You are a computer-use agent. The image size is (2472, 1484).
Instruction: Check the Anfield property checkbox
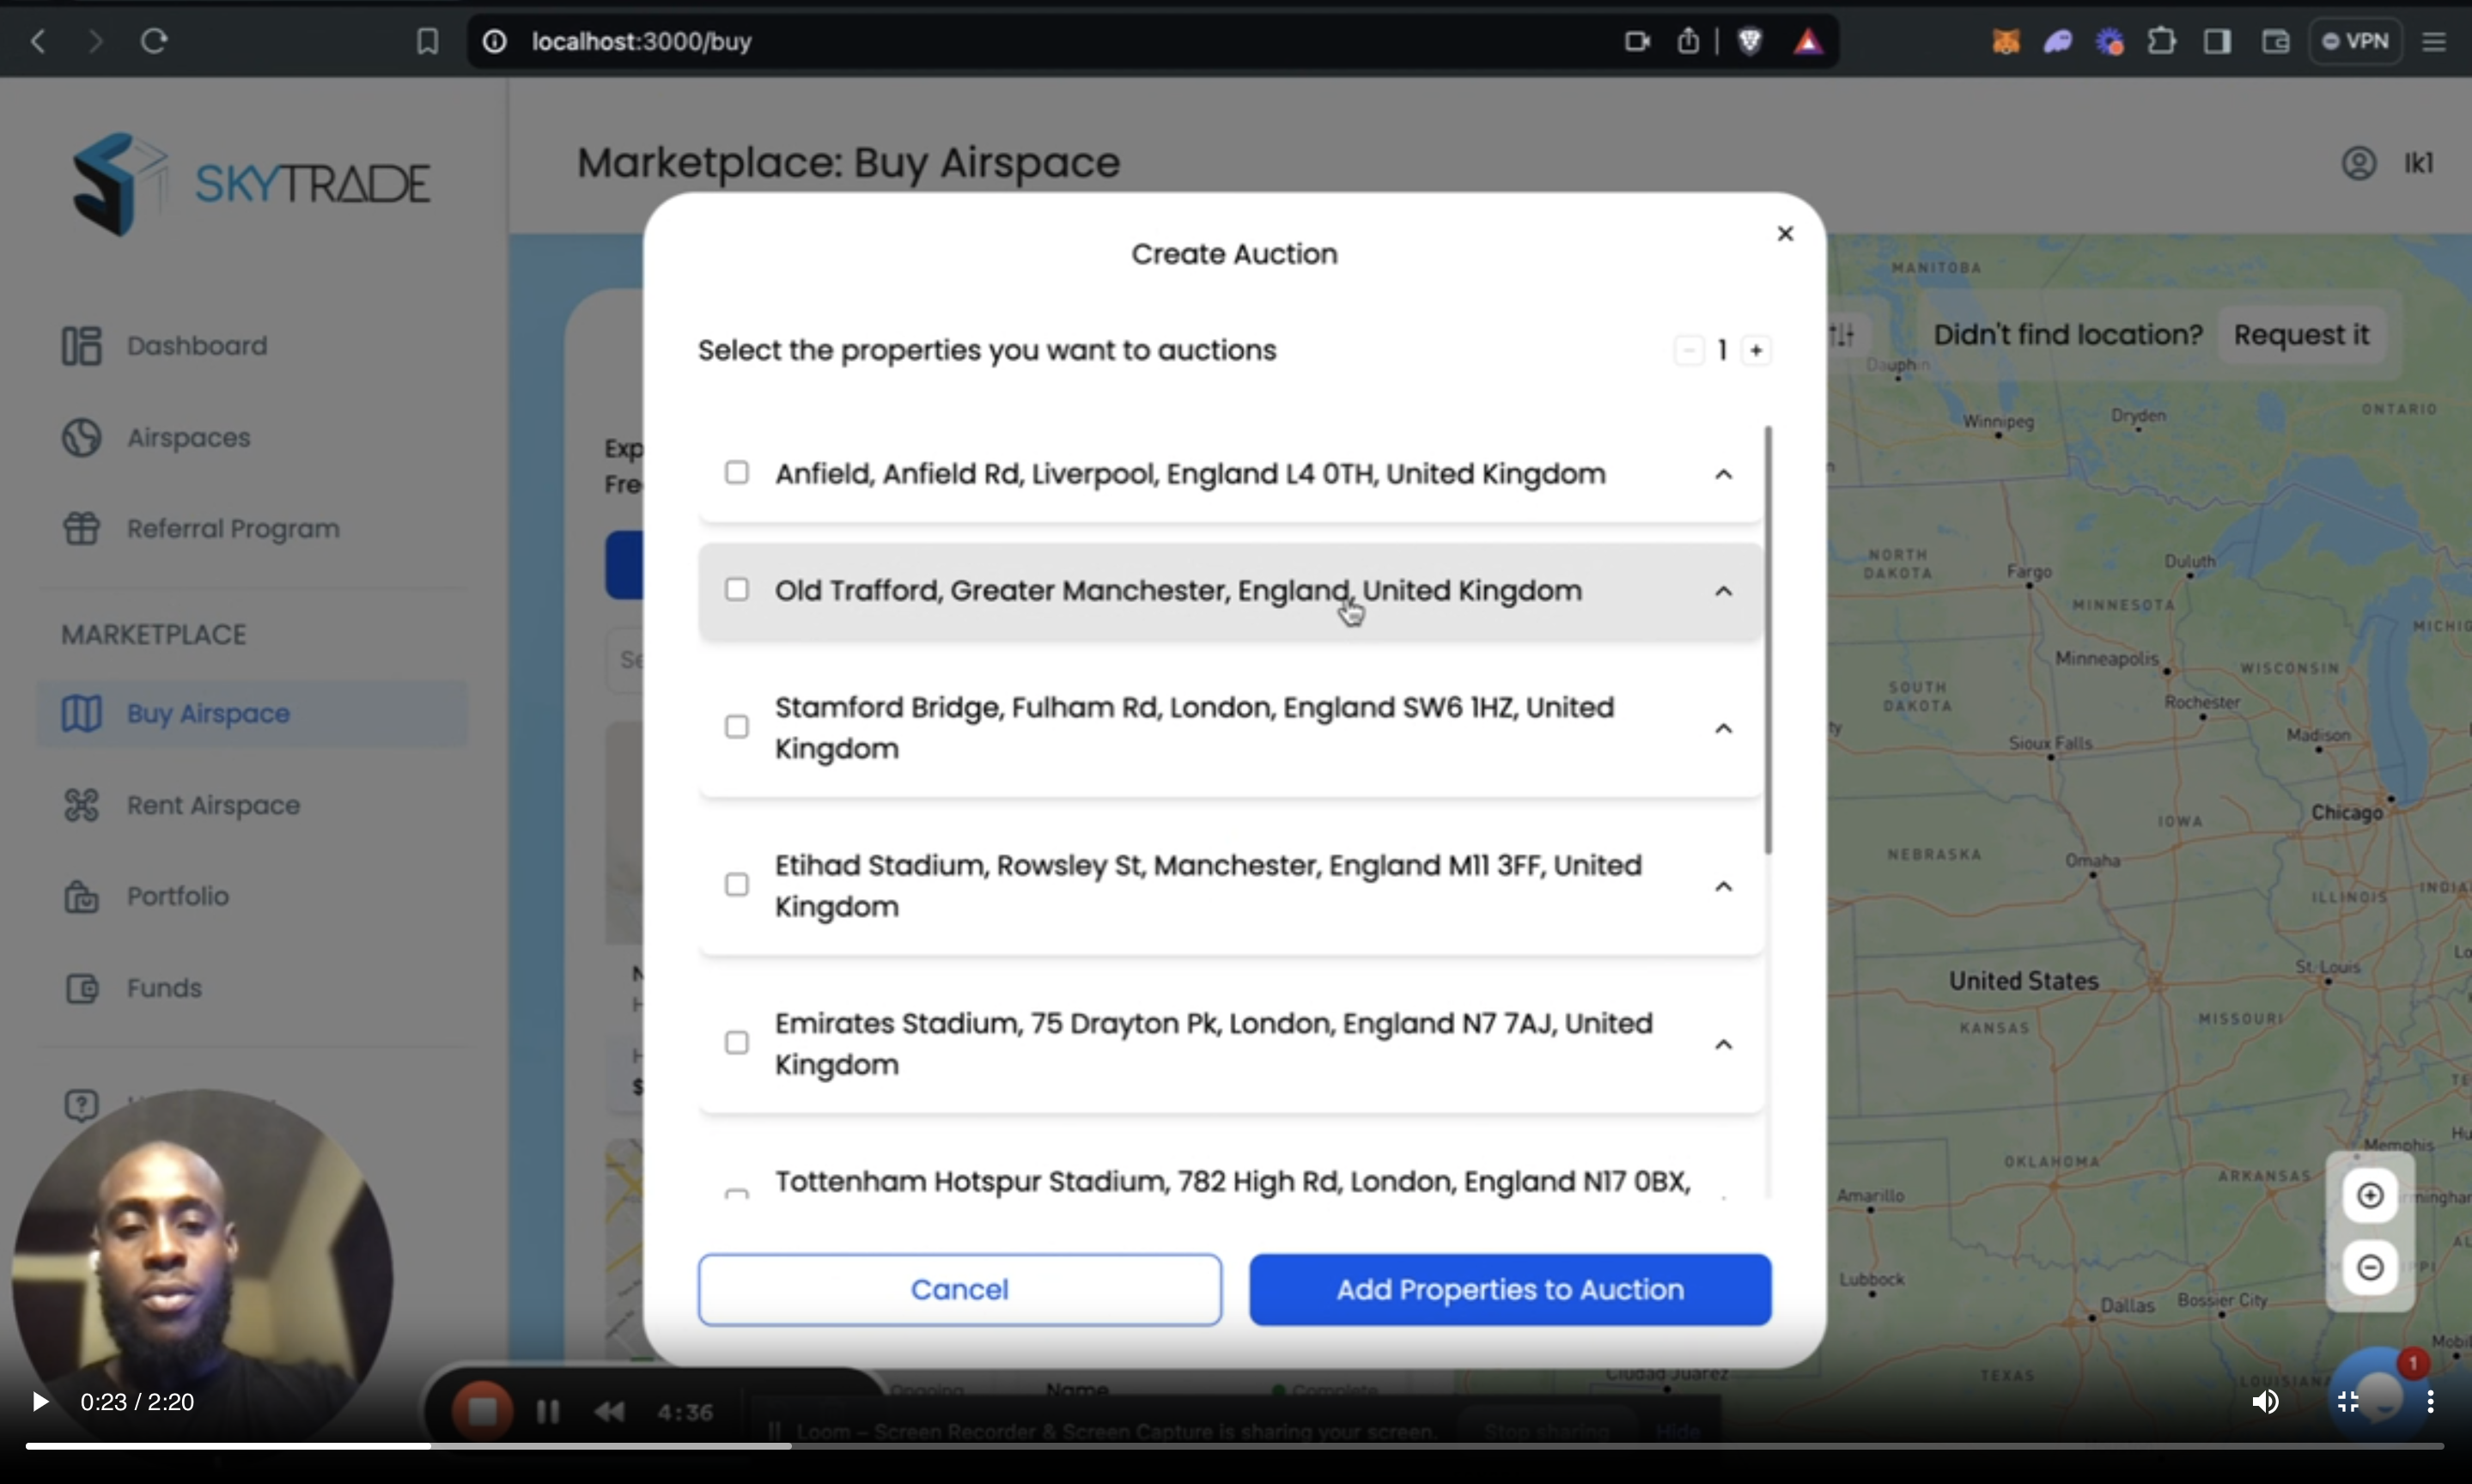pyautogui.click(x=737, y=472)
